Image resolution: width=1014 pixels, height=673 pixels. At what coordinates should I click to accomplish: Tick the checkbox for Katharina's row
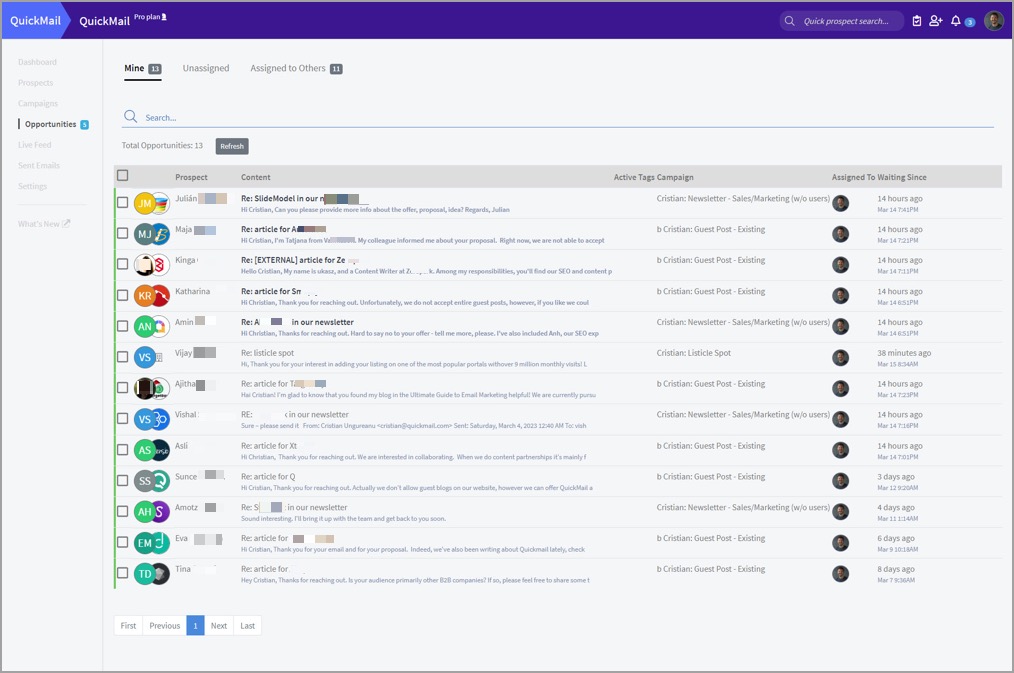tap(123, 295)
